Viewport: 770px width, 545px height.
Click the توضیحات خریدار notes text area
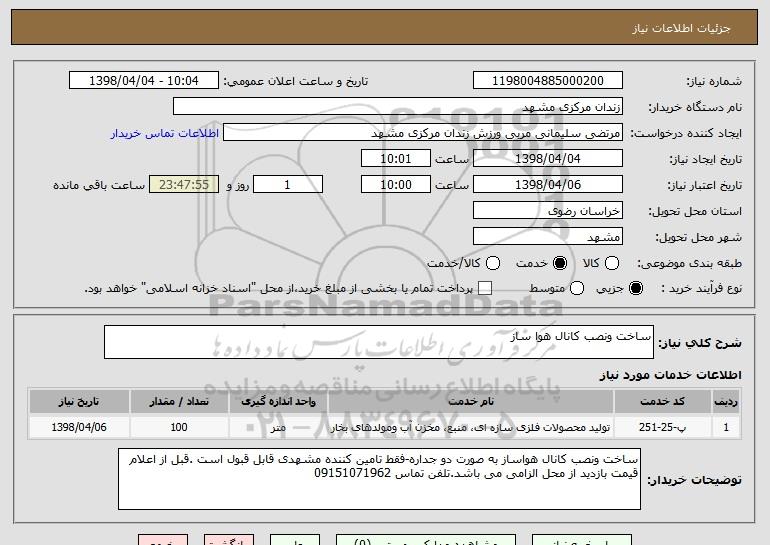(x=379, y=479)
